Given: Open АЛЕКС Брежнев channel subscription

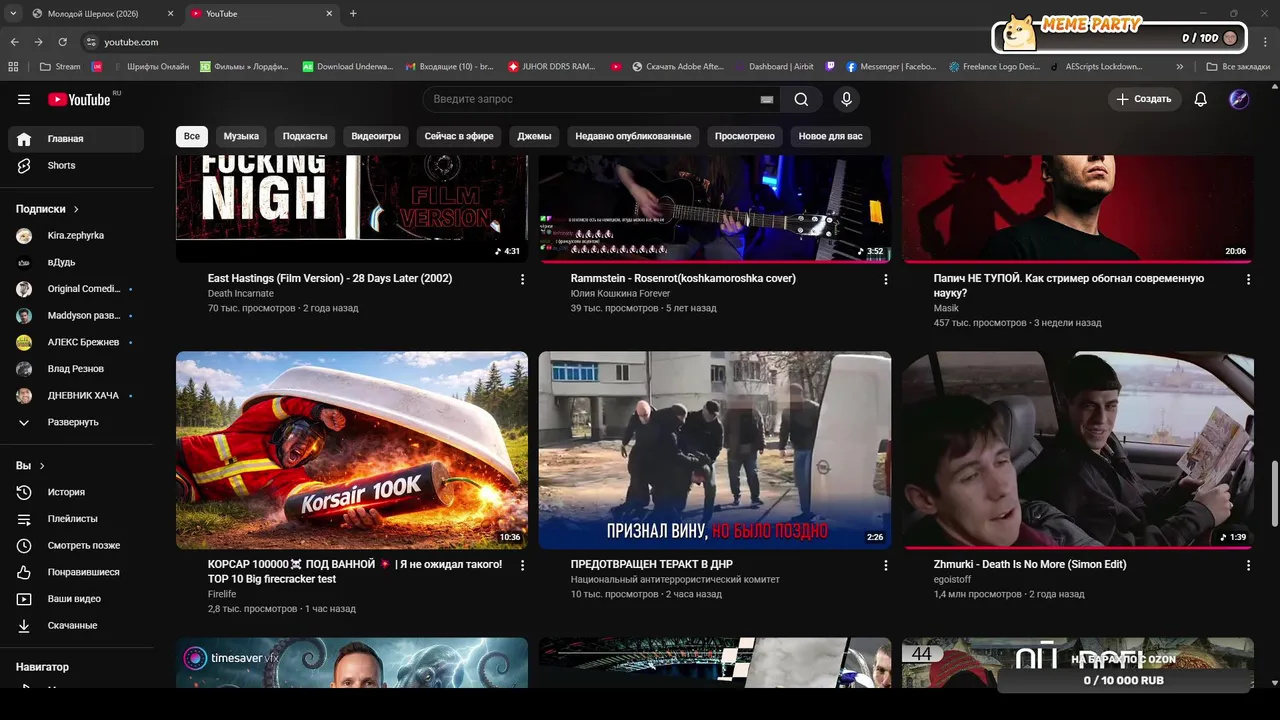Looking at the screenshot, I should (76, 342).
